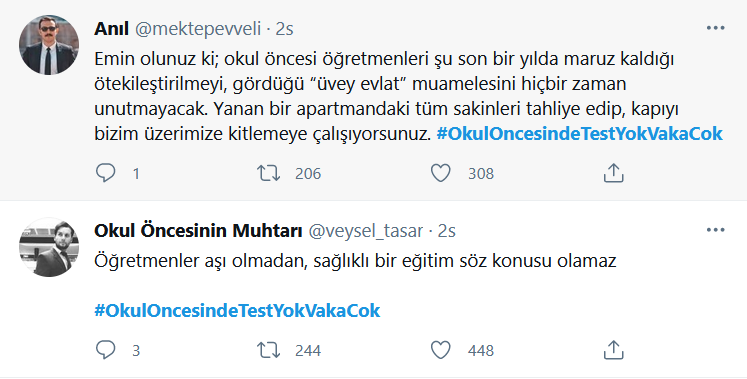Viewport: 747px width, 379px height.
Task: Open hashtag link in second tweet
Action: coord(237,310)
